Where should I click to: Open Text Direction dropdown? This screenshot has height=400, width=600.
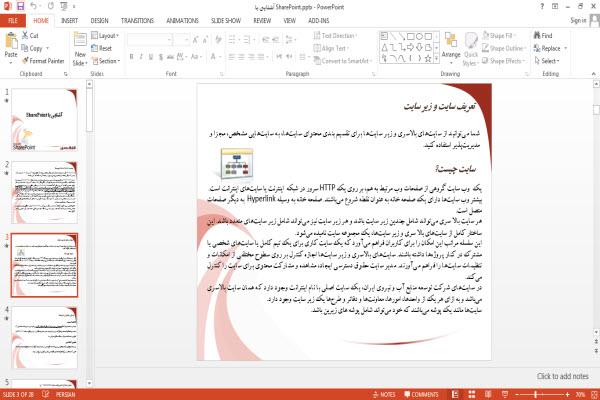point(336,36)
